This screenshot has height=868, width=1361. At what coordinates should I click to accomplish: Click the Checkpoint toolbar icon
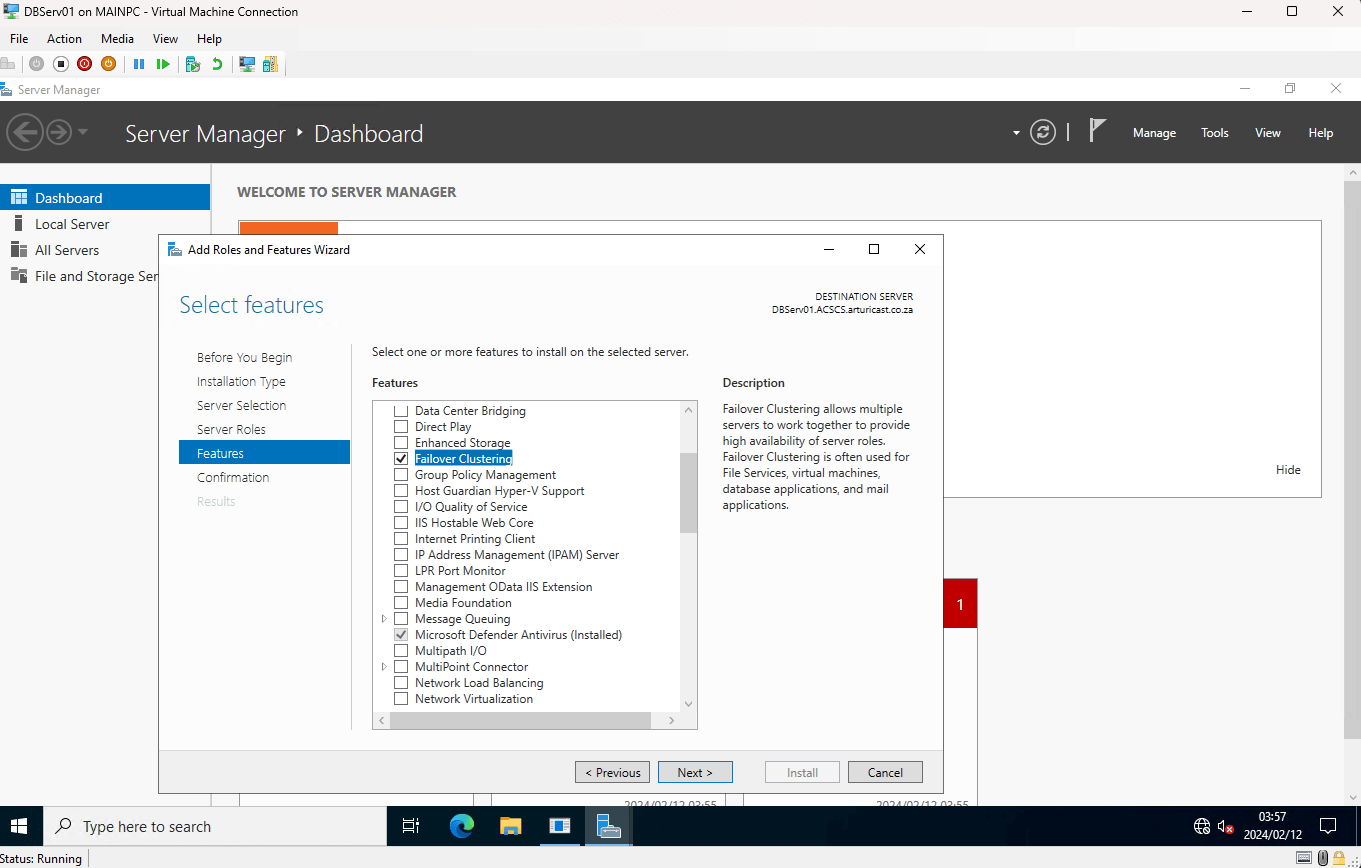pos(193,64)
